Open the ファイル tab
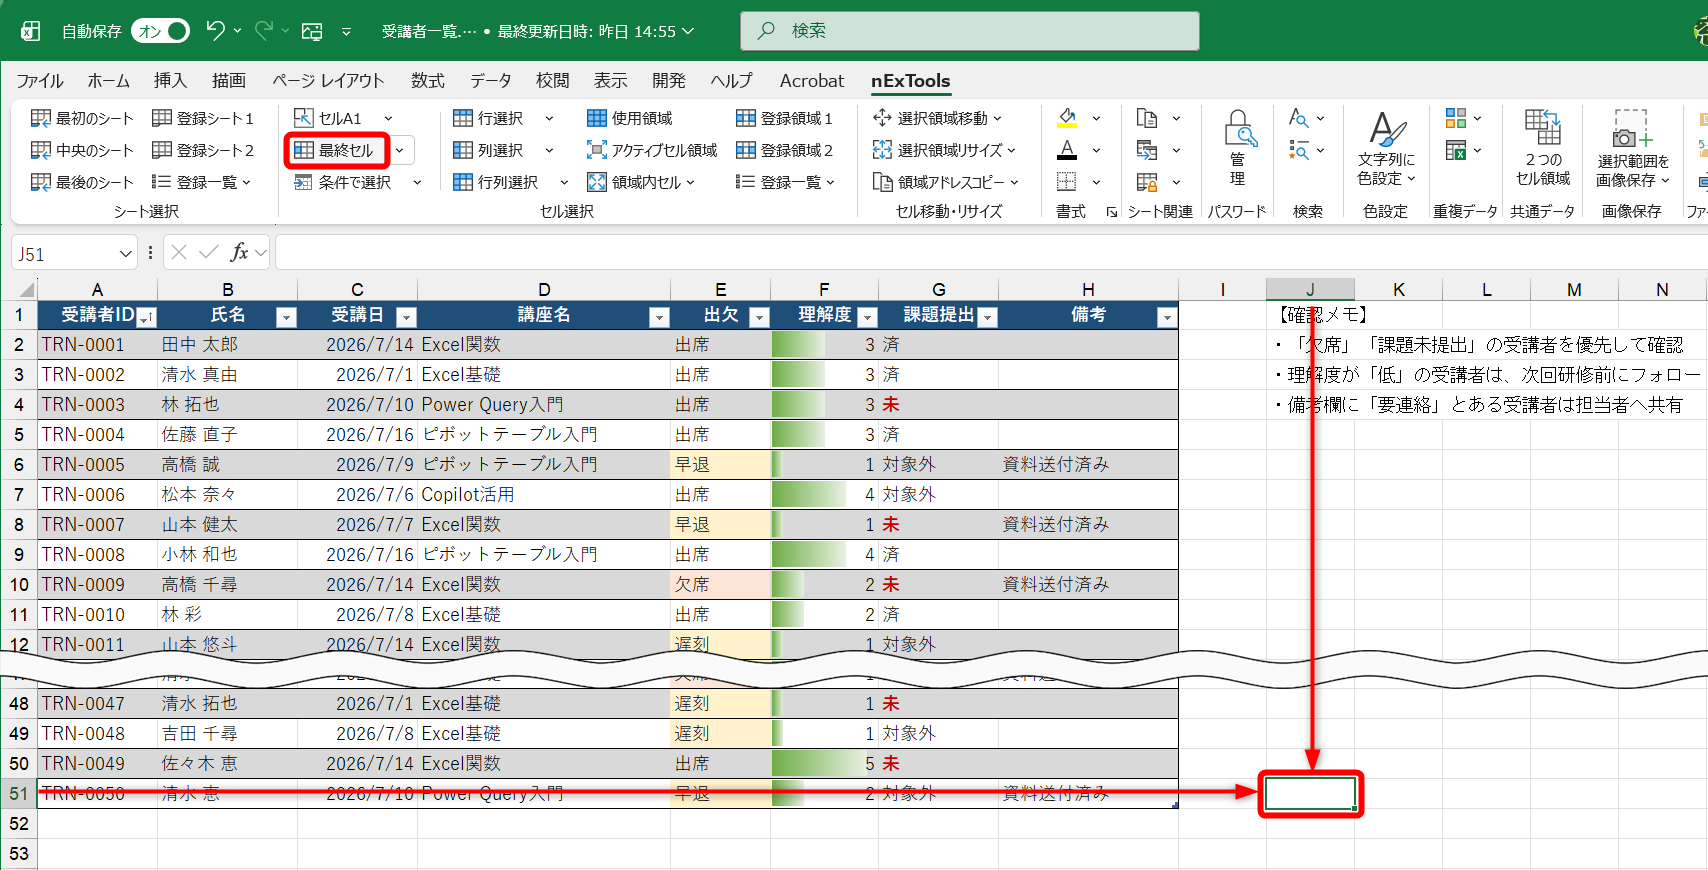This screenshot has width=1708, height=870. click(40, 81)
